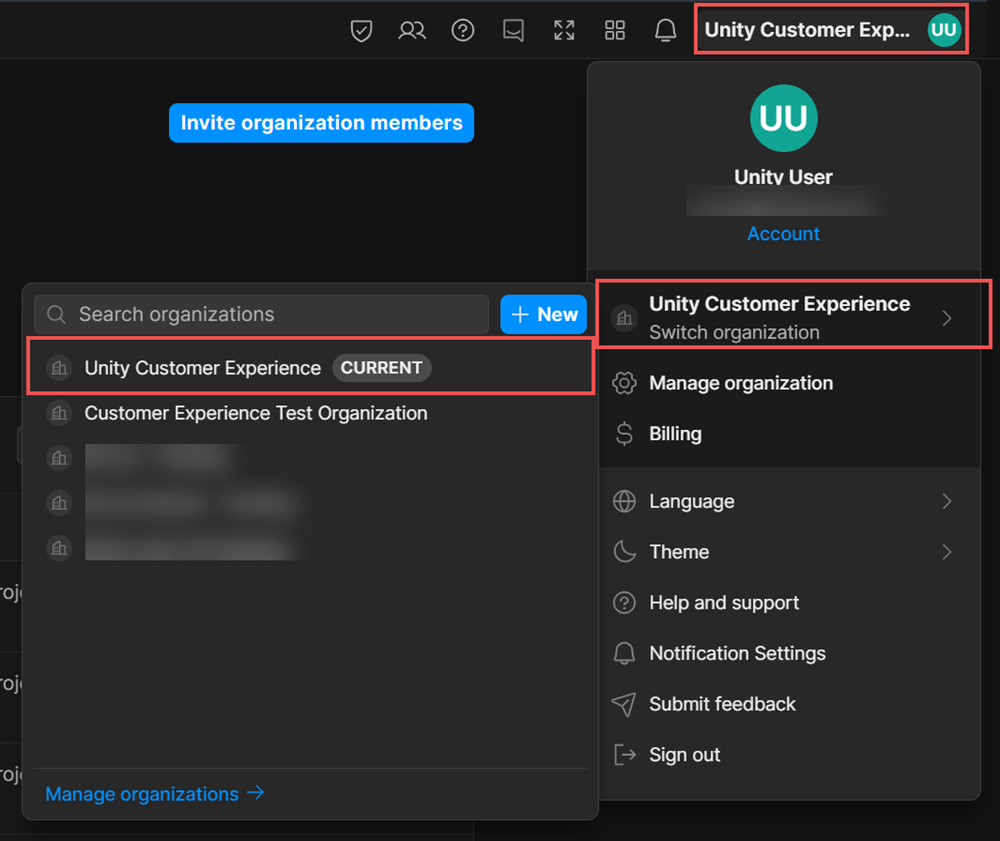The height and width of the screenshot is (841, 1000).
Task: Open Manage organizations link
Action: [x=154, y=794]
